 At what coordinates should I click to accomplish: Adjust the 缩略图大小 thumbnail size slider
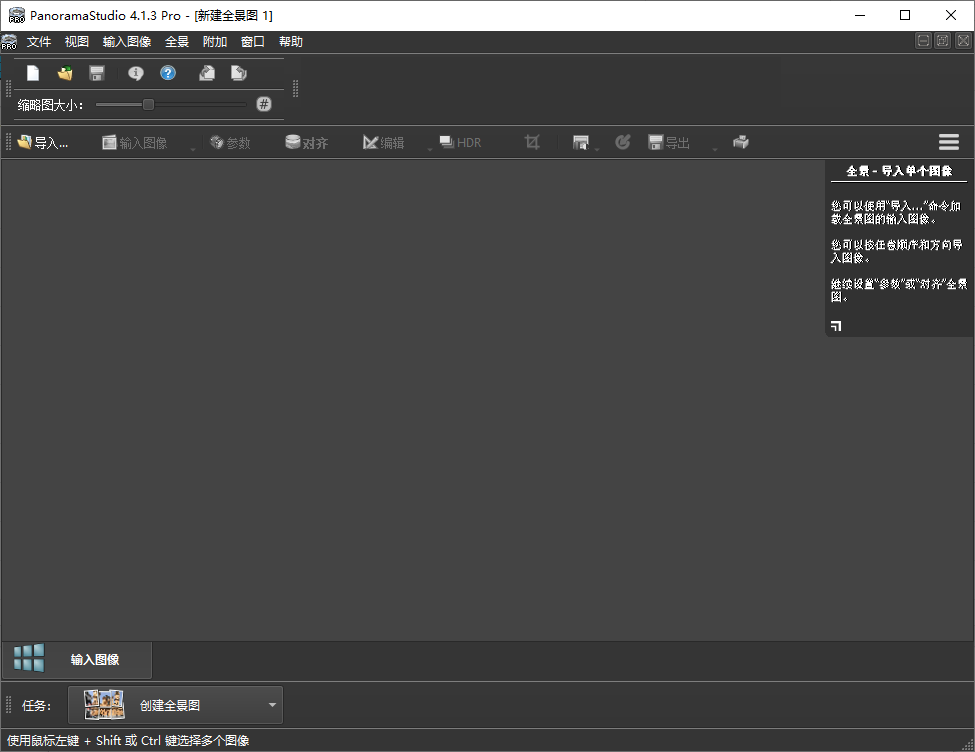[148, 104]
